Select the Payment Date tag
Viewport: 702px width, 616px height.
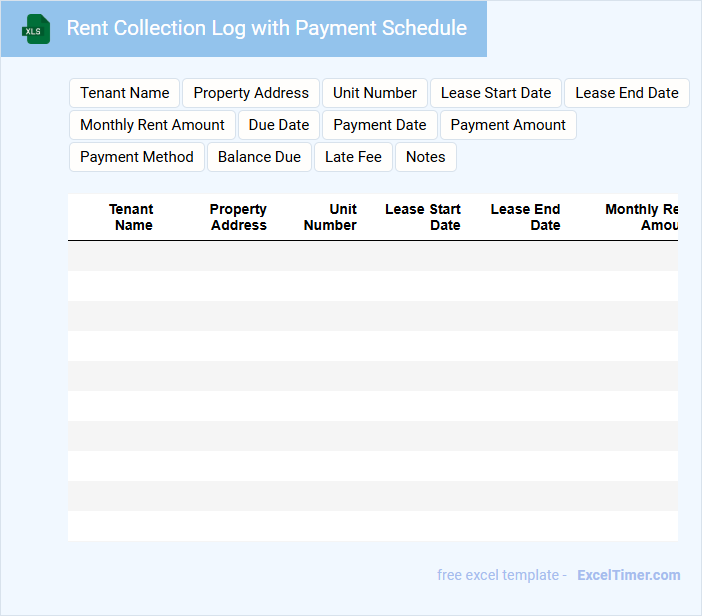[x=380, y=125]
